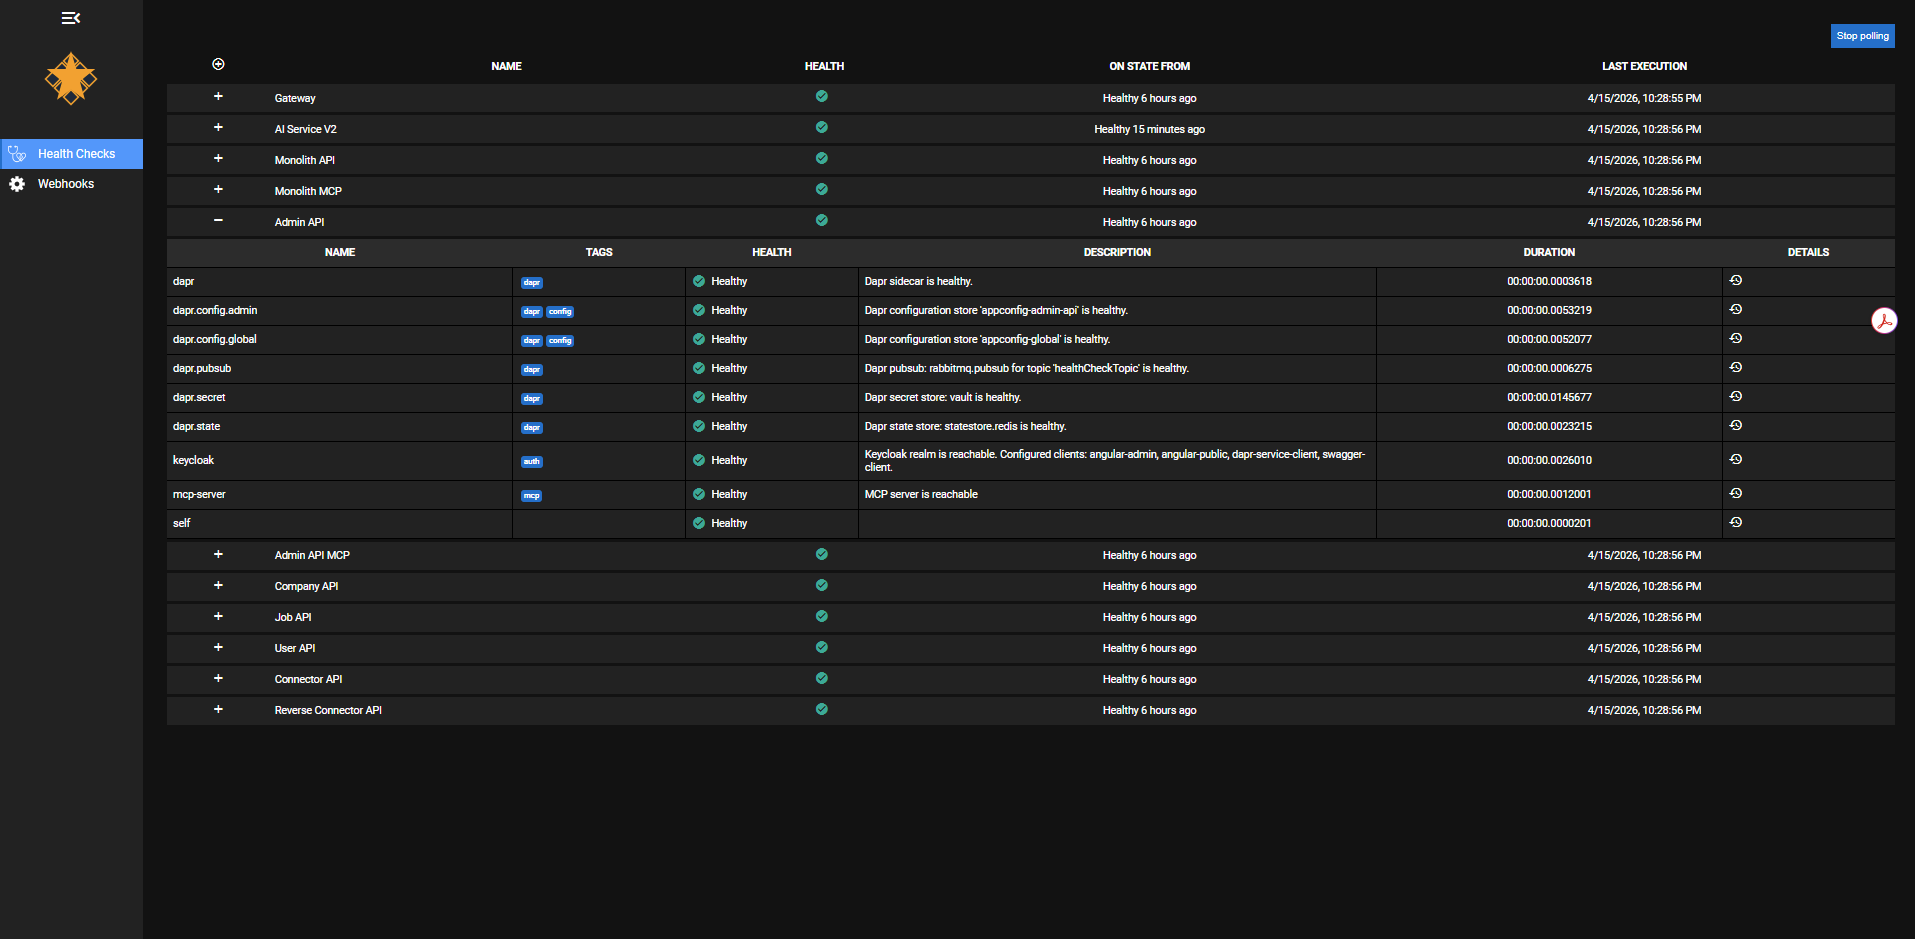Screen dimensions: 1915x939
Task: Click the auth tag on keycloak row
Action: pos(532,462)
